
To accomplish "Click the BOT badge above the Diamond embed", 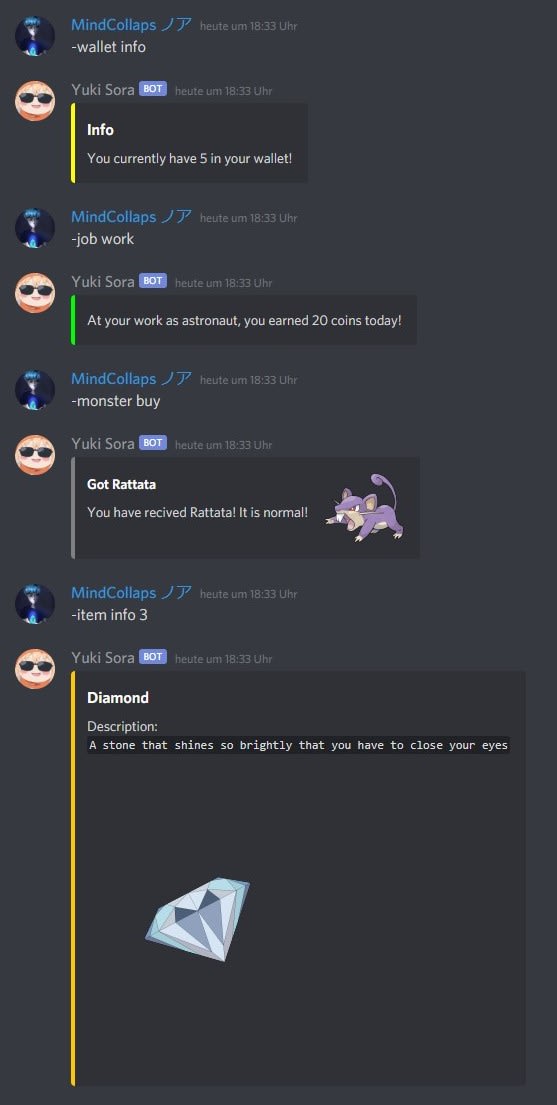I will point(153,657).
